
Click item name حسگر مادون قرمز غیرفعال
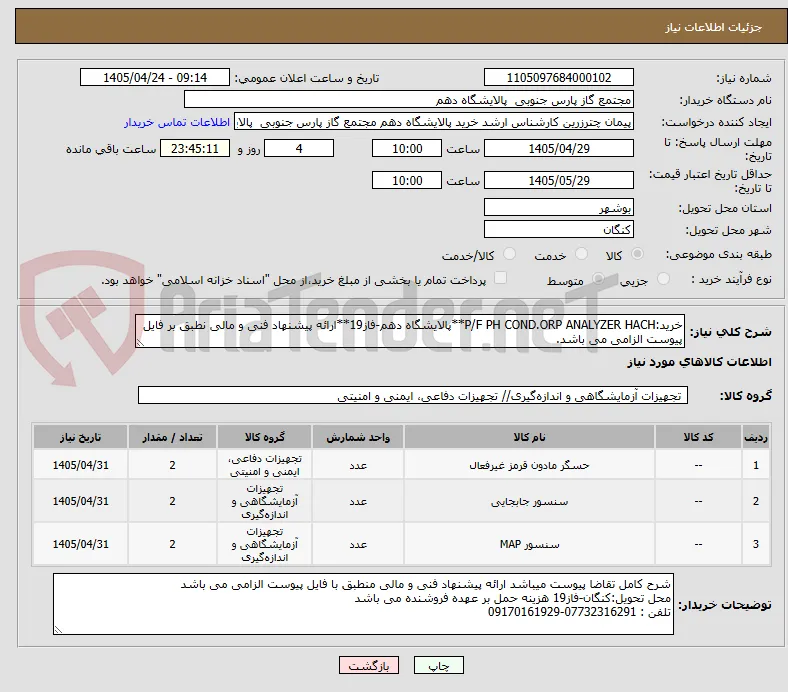(529, 465)
